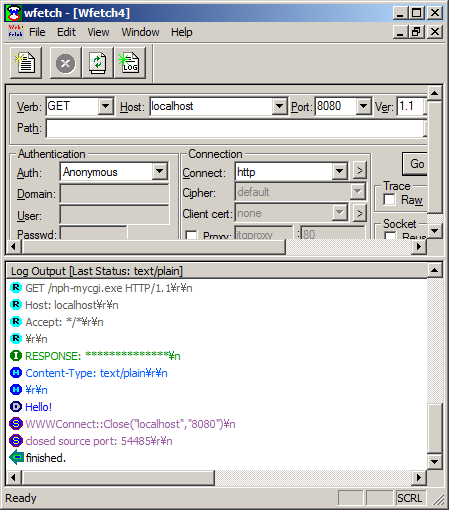Open the Help menu

(182, 32)
